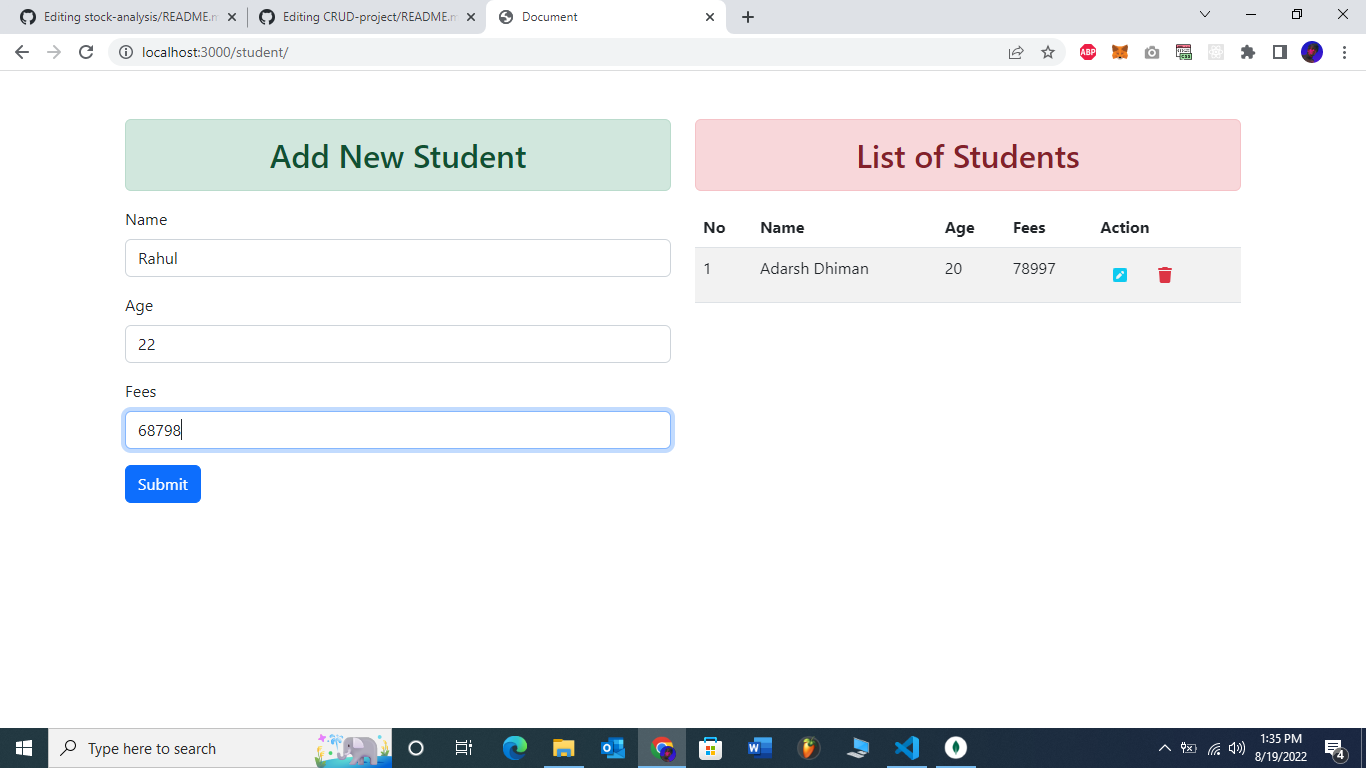Launch Visual Studio Code from taskbar

(x=907, y=748)
